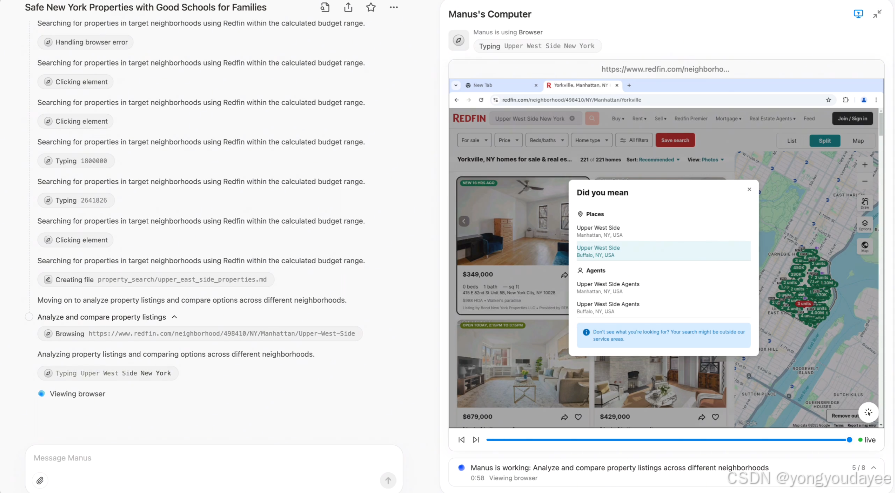
Task: Open the Real Estate Agents menu
Action: click(x=772, y=119)
